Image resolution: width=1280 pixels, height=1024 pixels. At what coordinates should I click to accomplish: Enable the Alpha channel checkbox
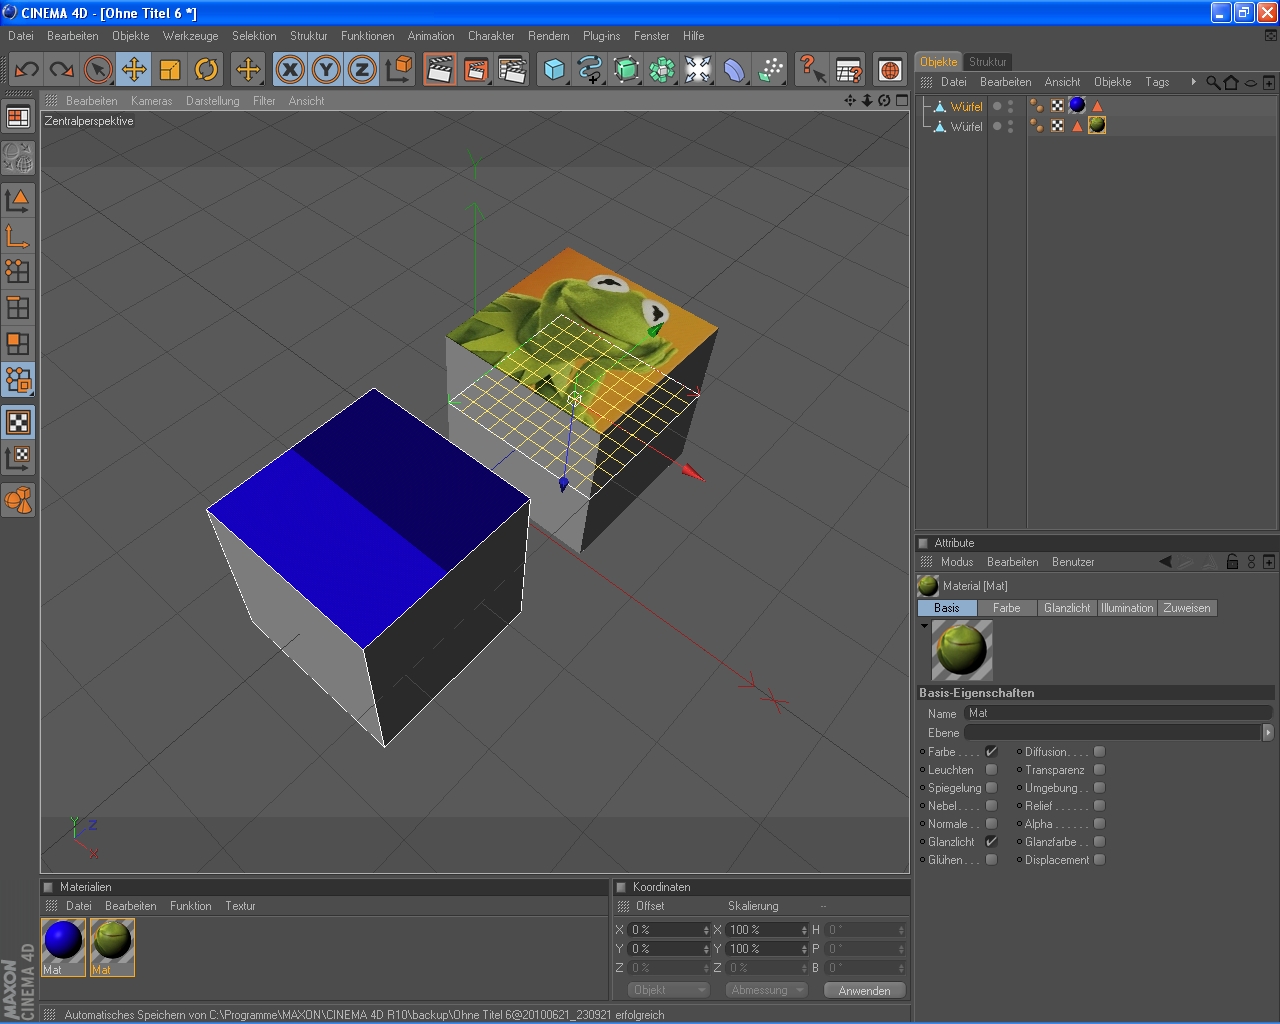point(1099,824)
